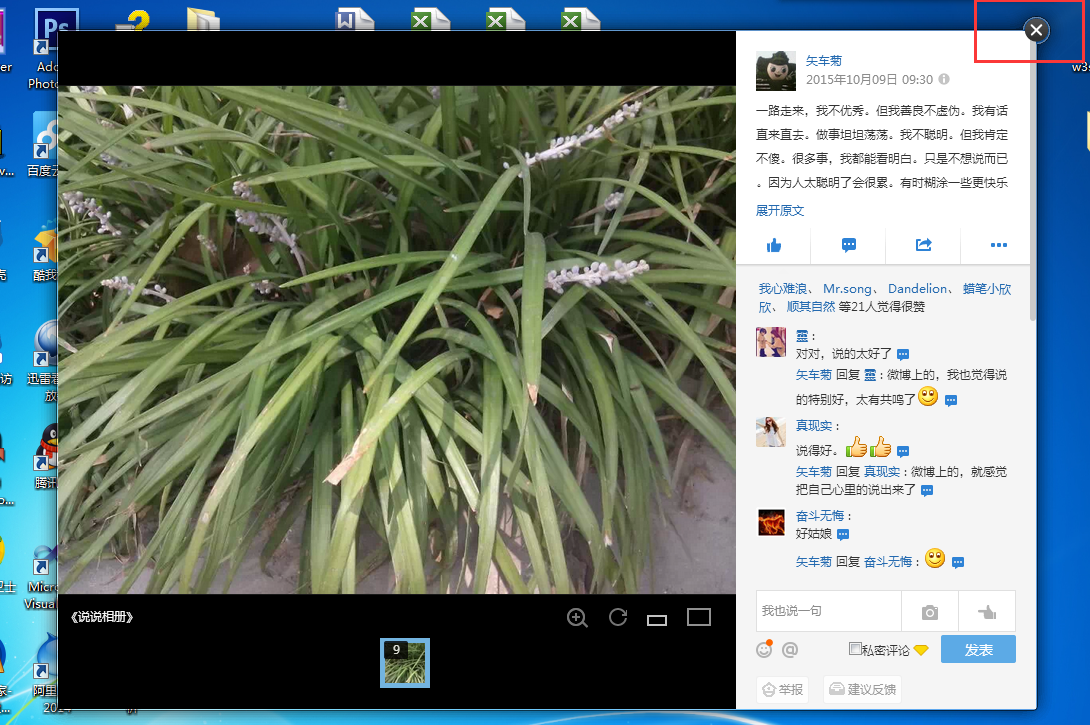Open liker 顺其自然's profile link
The height and width of the screenshot is (725, 1090).
[x=811, y=307]
